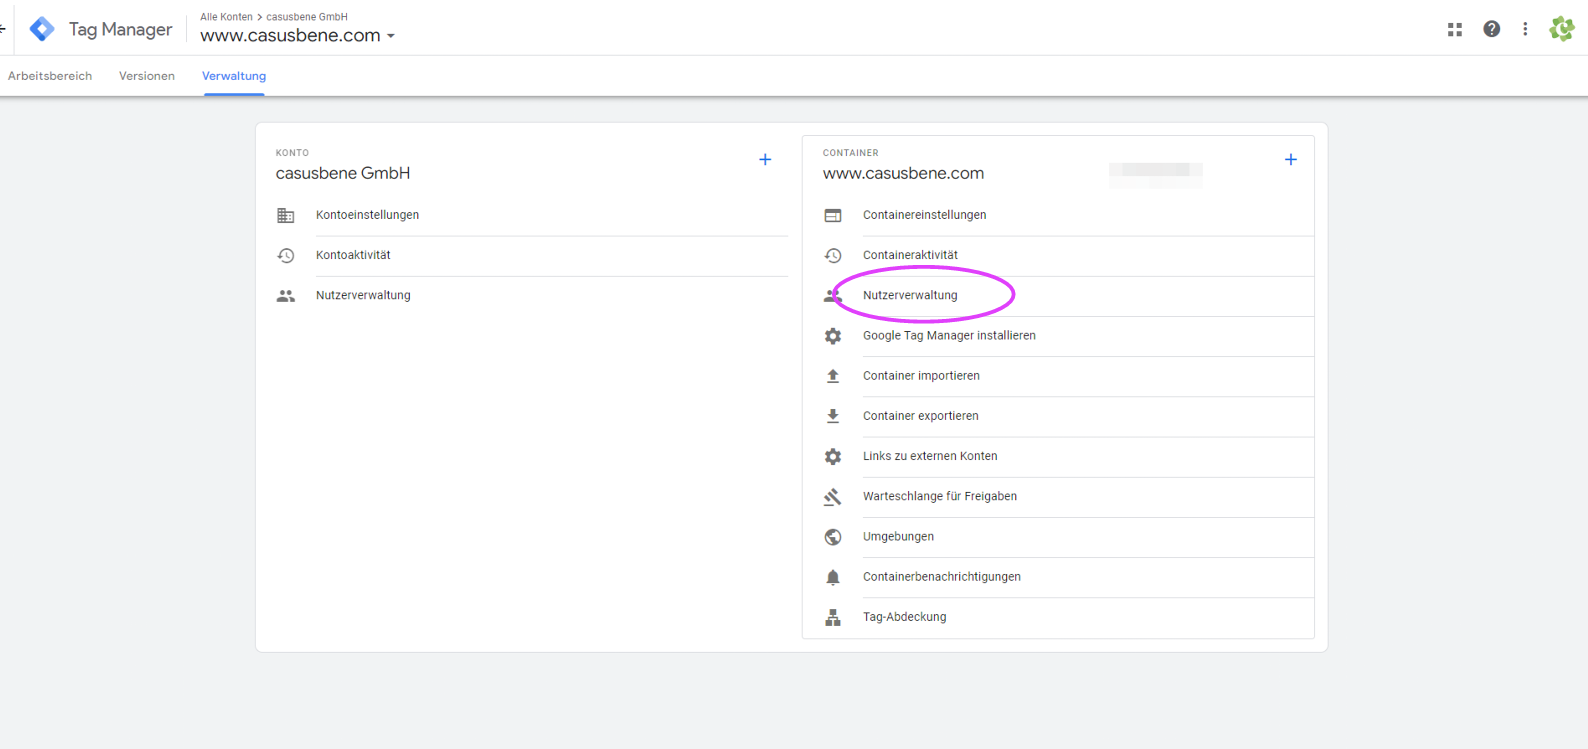1588x749 pixels.
Task: Click the Tag-Abdeckung sitemap icon
Action: [833, 617]
